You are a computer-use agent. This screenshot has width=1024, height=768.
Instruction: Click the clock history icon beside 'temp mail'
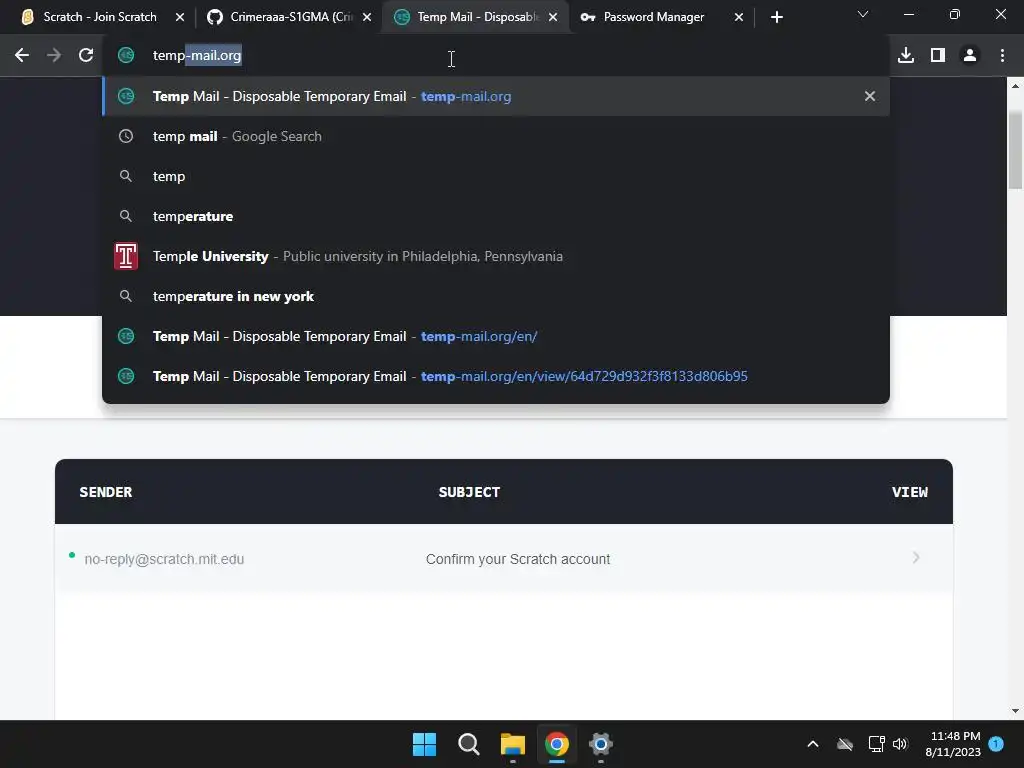tap(126, 136)
